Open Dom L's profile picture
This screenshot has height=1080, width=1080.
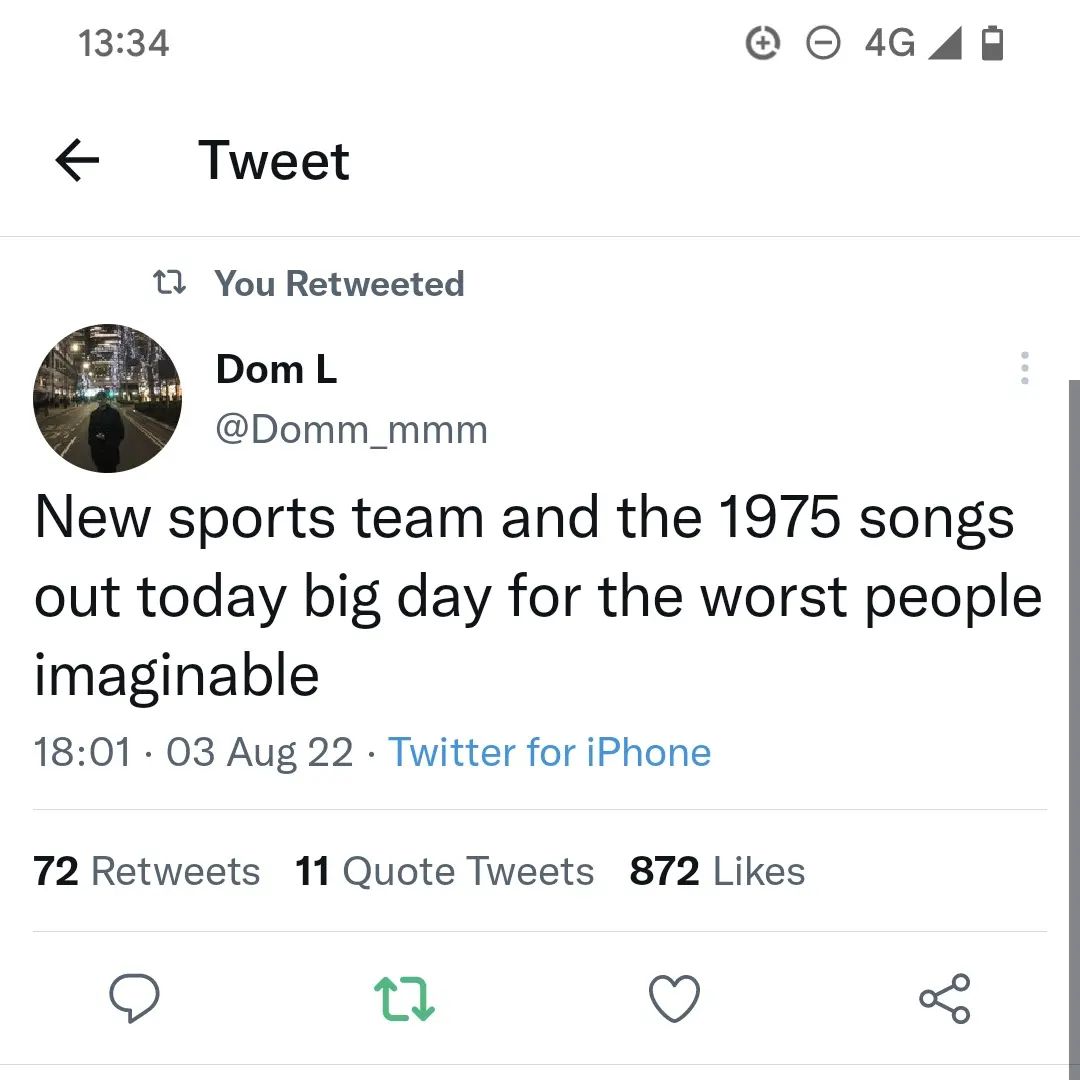coord(108,398)
